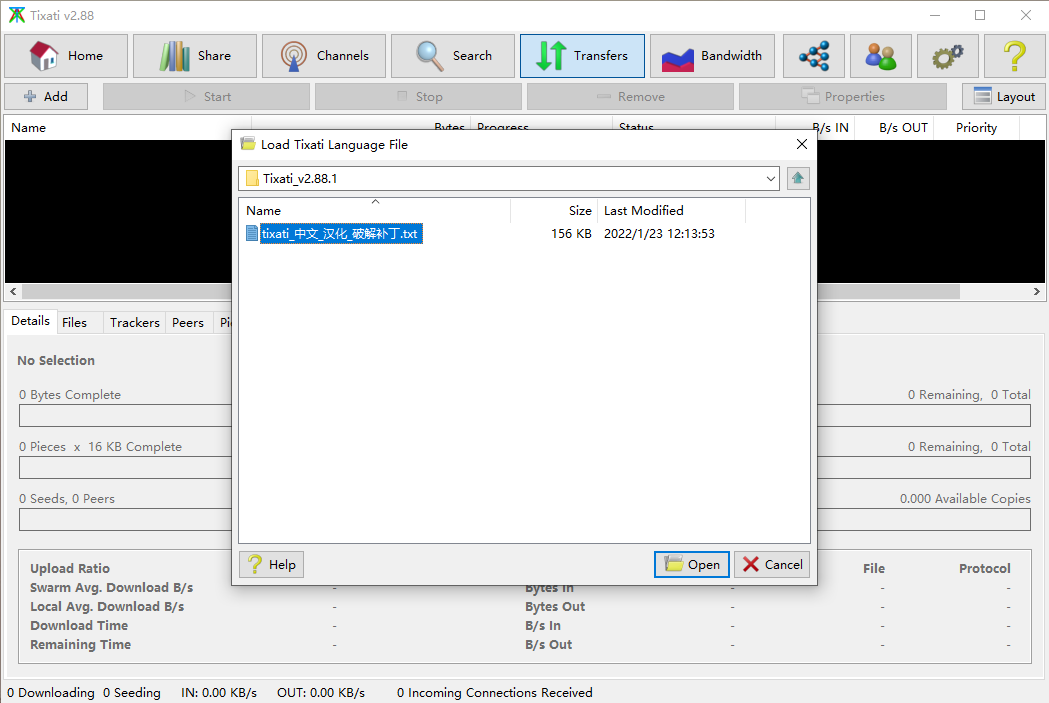Go up one folder level
This screenshot has height=703, width=1049.
pos(797,179)
